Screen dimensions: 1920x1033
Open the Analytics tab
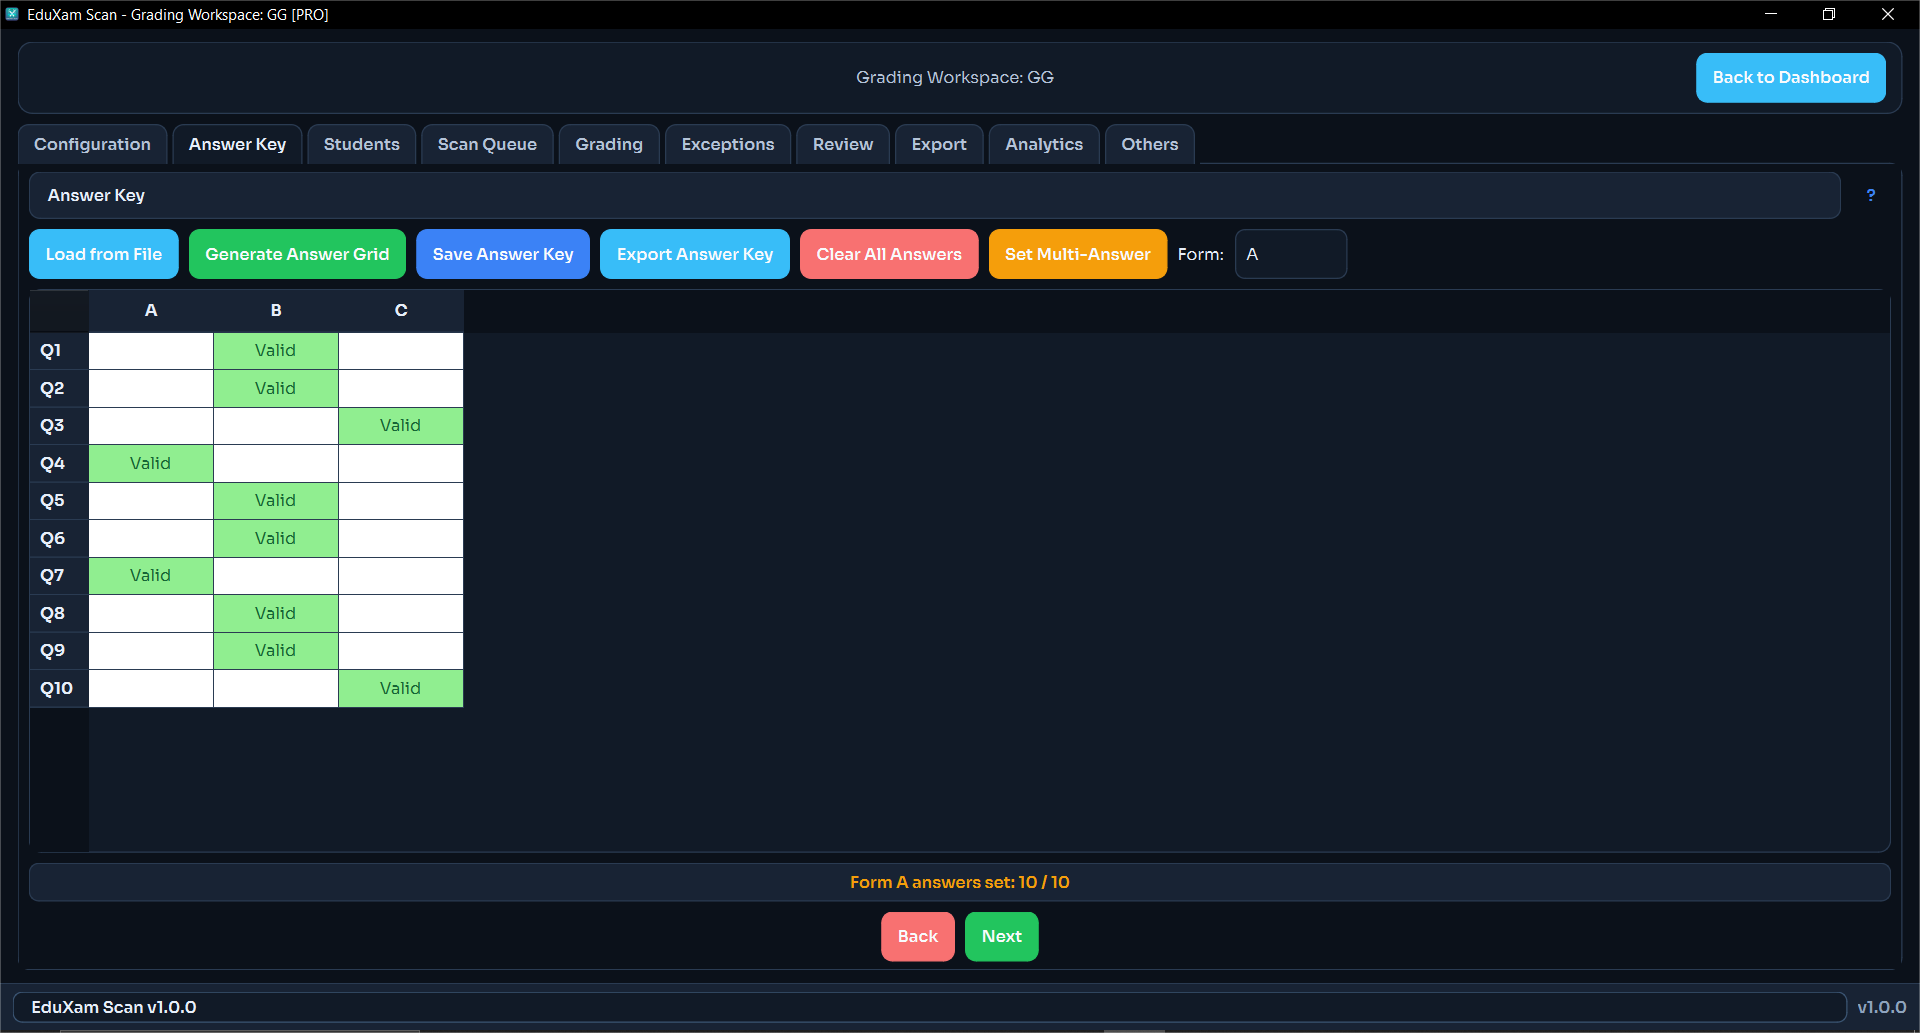[x=1043, y=144]
